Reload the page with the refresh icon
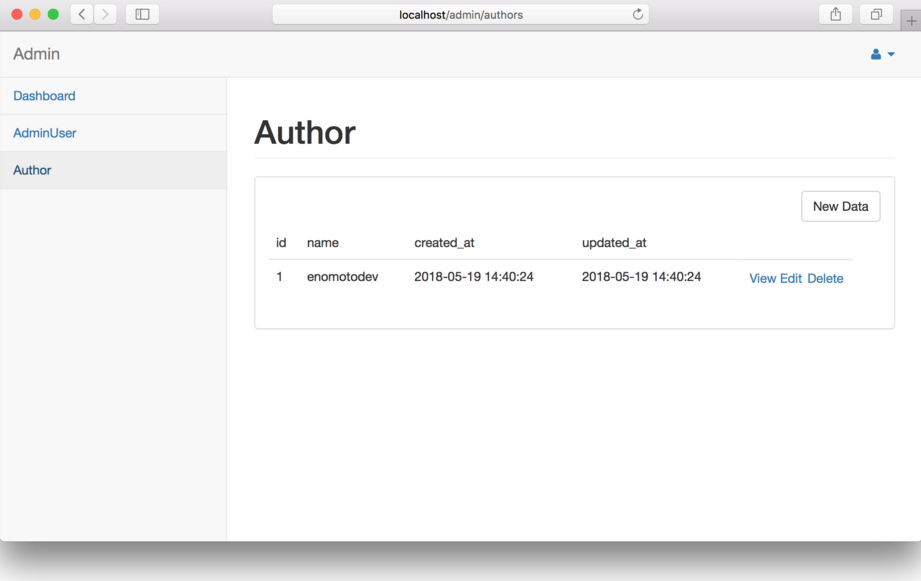The width and height of the screenshot is (921, 581). pyautogui.click(x=638, y=14)
